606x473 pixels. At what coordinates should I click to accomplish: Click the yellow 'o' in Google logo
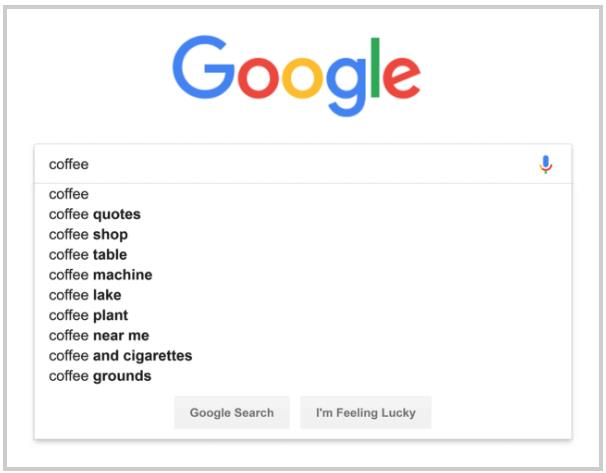tap(303, 78)
